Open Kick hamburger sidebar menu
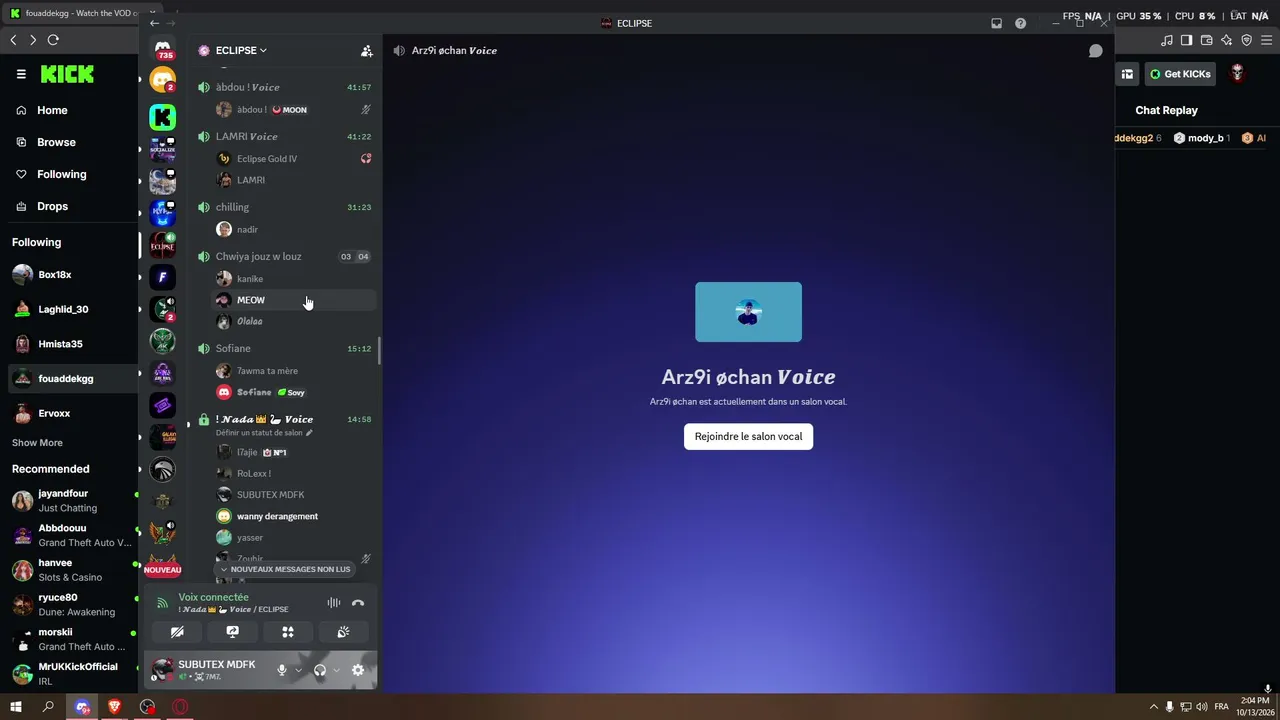 pos(21,74)
